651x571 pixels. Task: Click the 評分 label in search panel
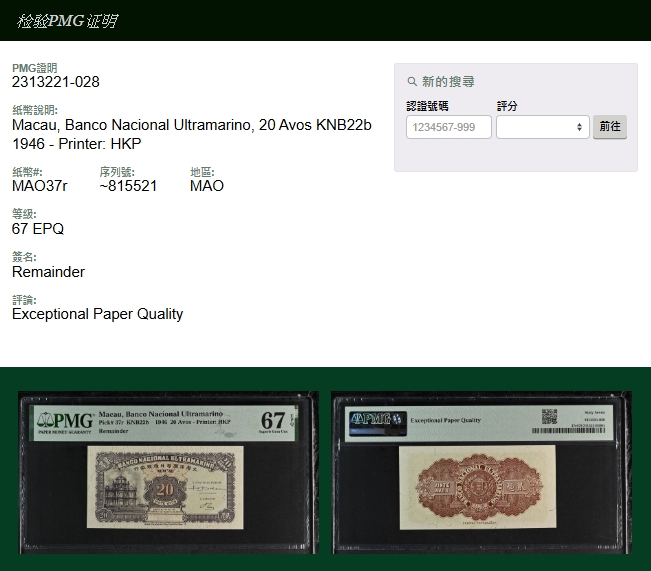coord(507,106)
